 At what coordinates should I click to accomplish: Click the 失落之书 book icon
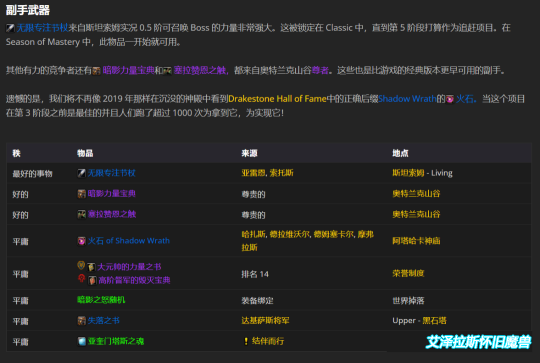coord(81,321)
